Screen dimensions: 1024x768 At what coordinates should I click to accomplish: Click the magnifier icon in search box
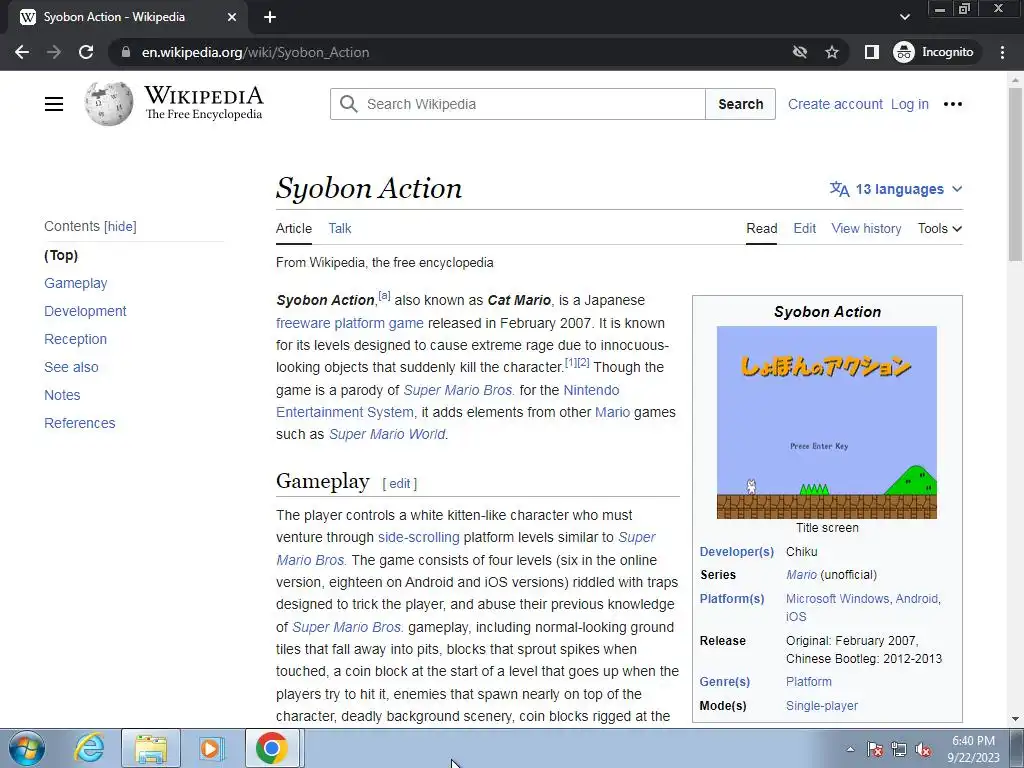tap(349, 104)
